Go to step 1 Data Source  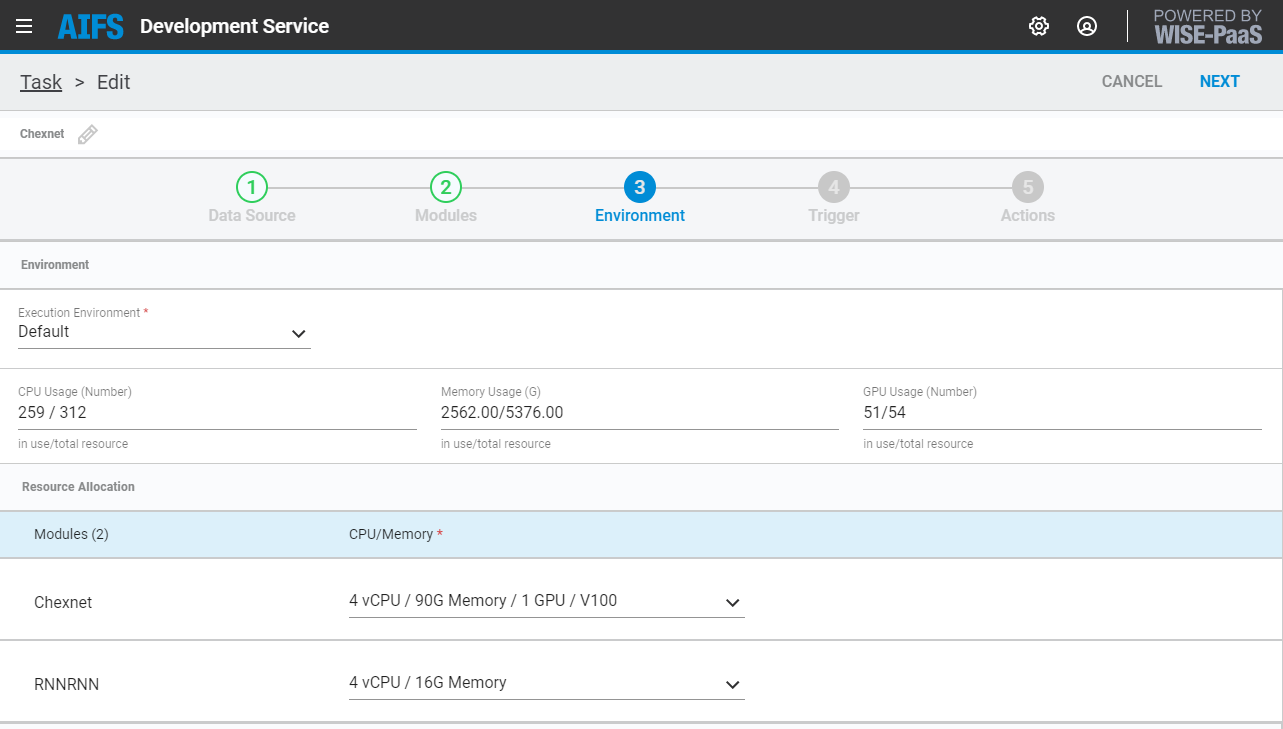[x=252, y=198]
